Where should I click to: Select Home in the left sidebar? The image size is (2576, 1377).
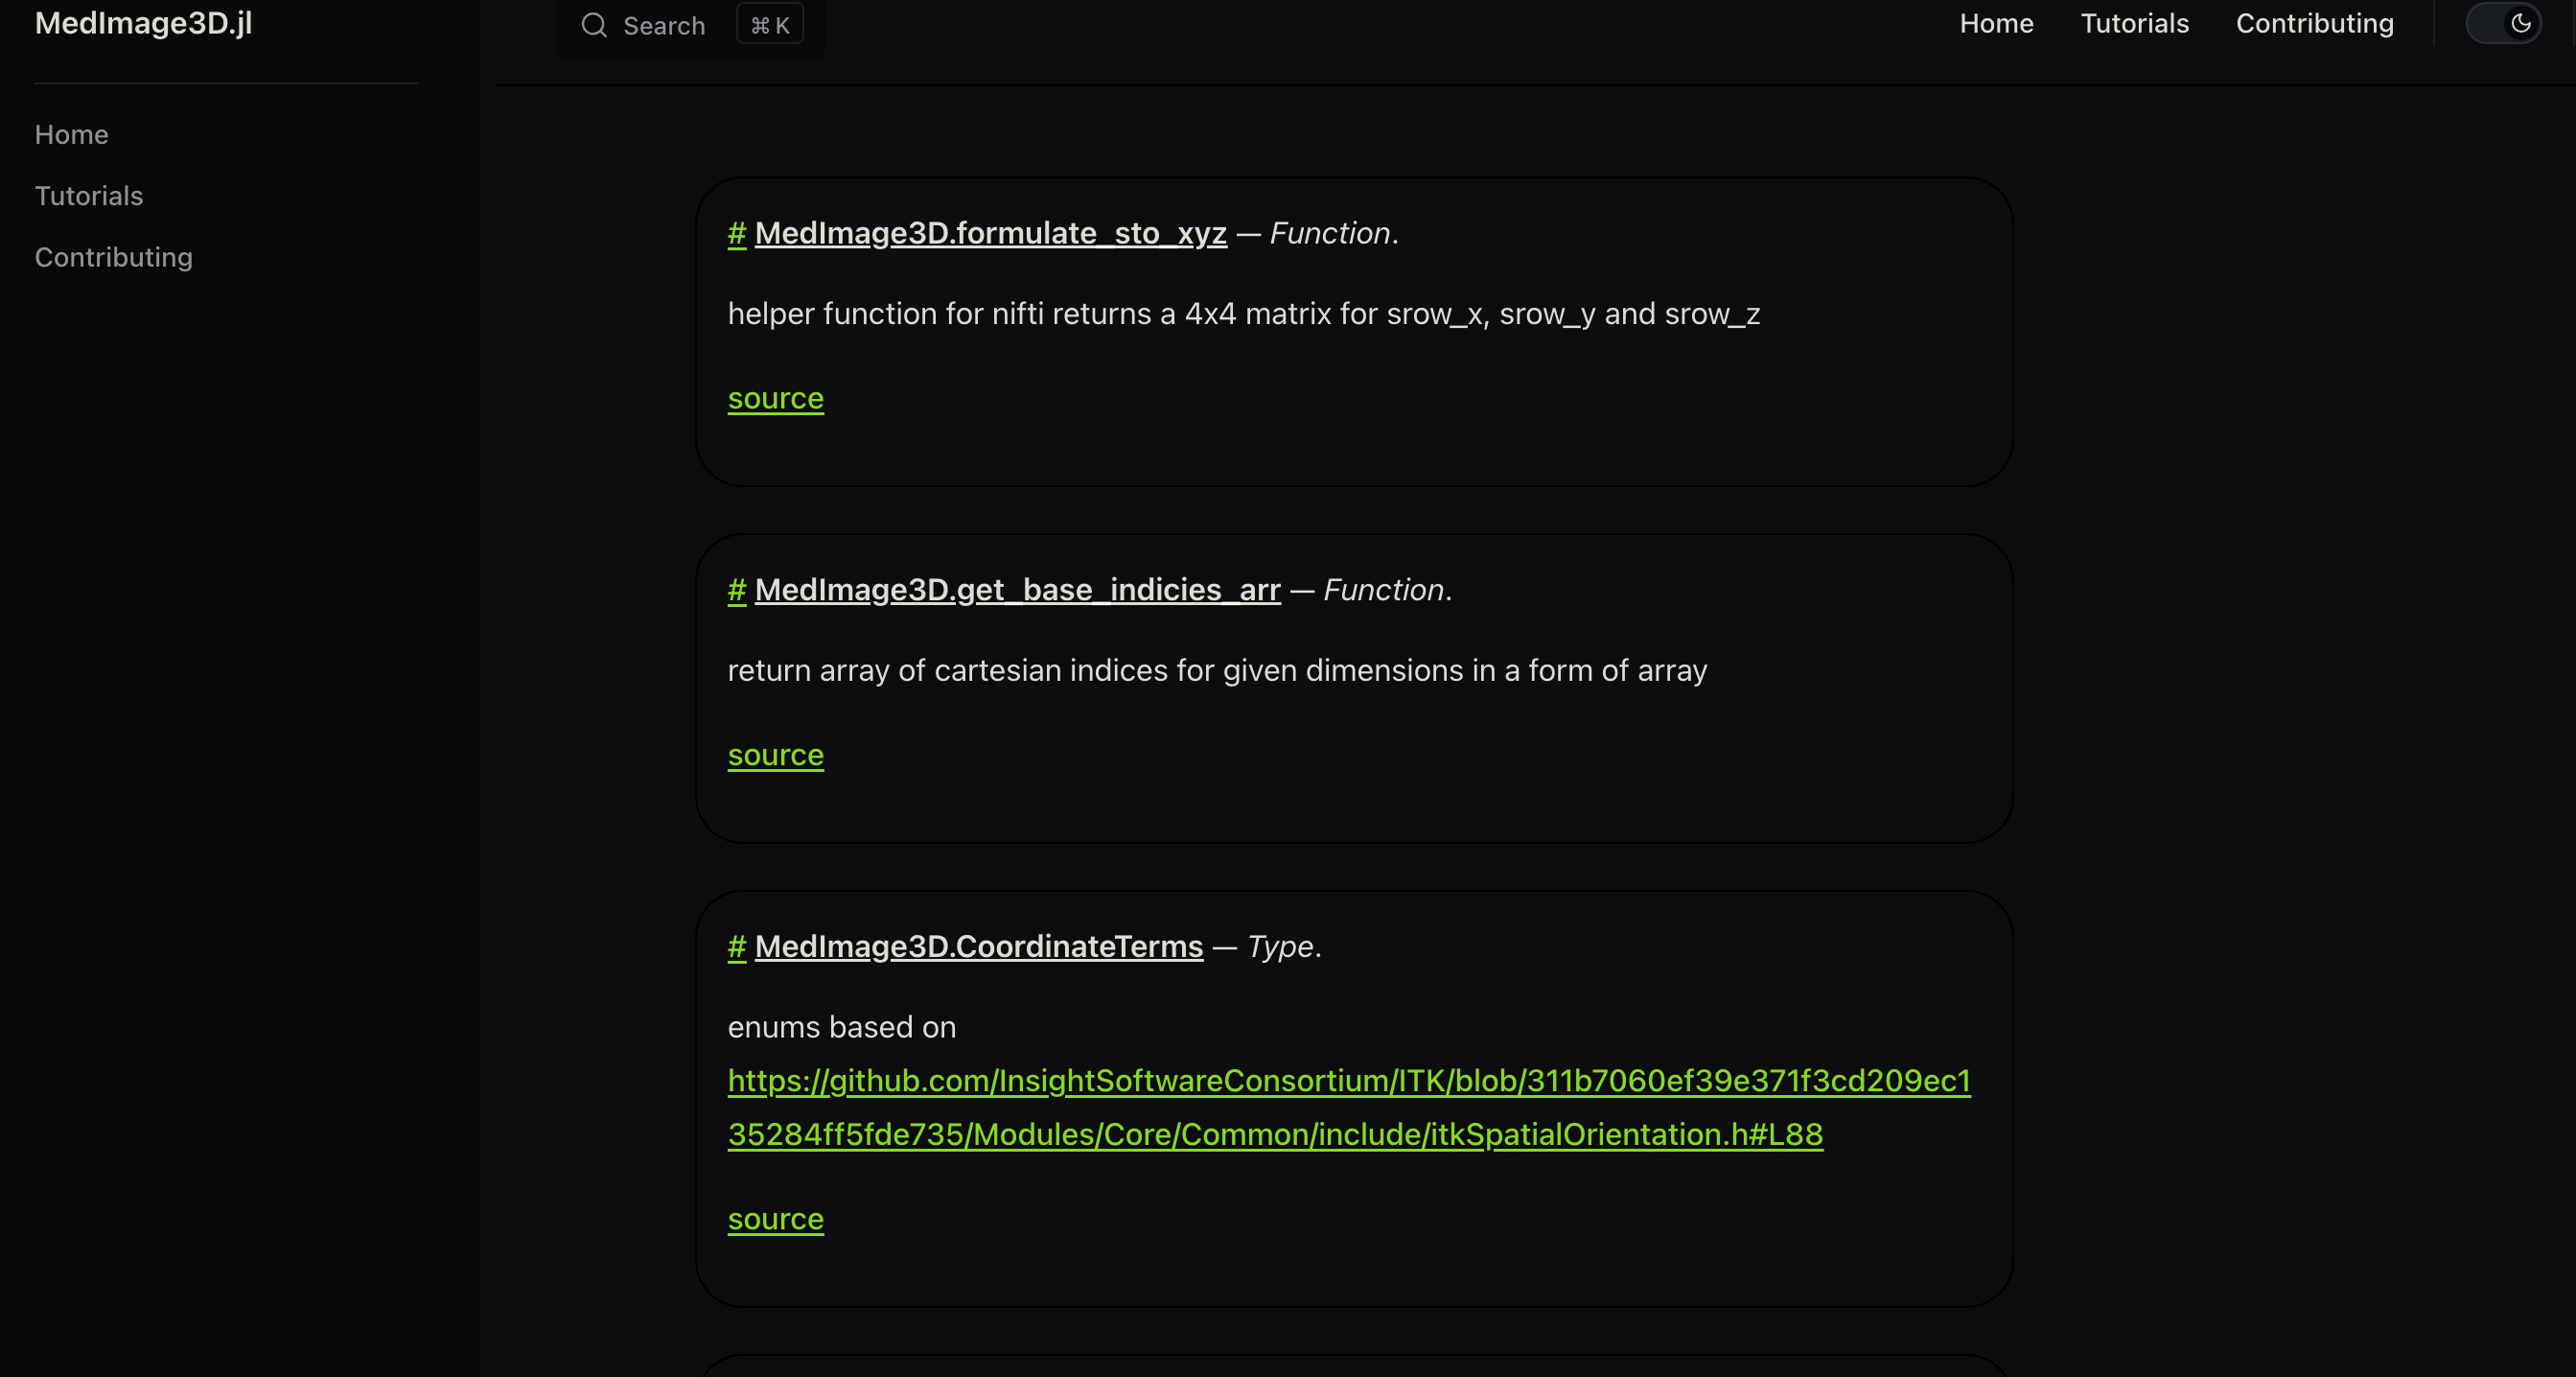tap(72, 134)
